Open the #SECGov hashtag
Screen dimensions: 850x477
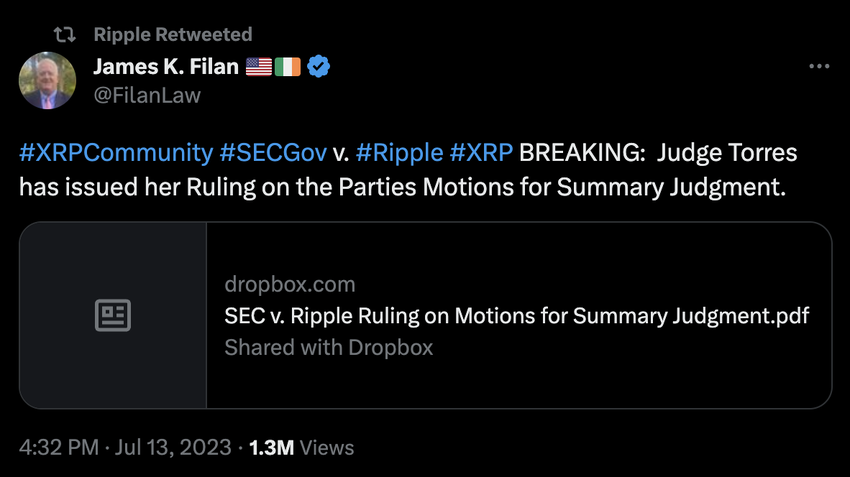[x=273, y=153]
